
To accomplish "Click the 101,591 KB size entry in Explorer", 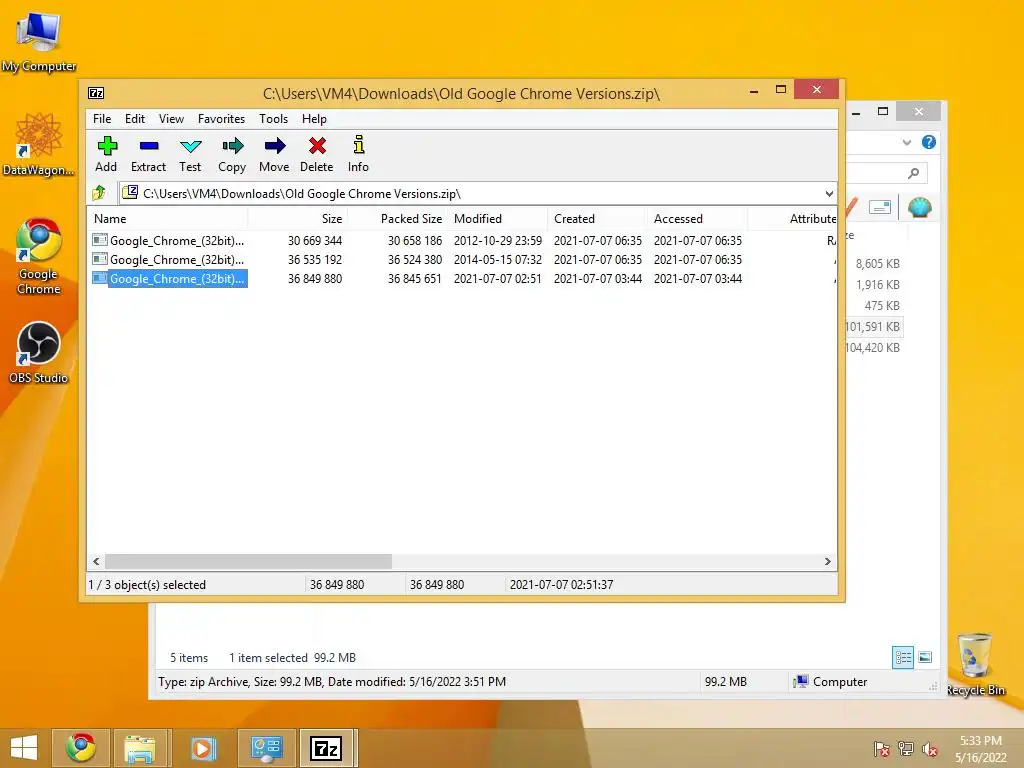I will pyautogui.click(x=872, y=327).
